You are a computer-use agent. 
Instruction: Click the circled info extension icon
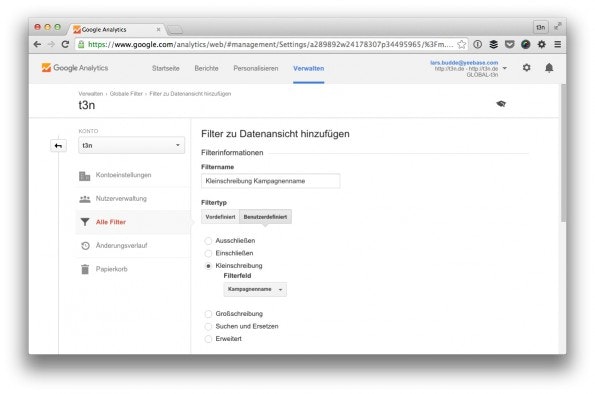(x=477, y=44)
